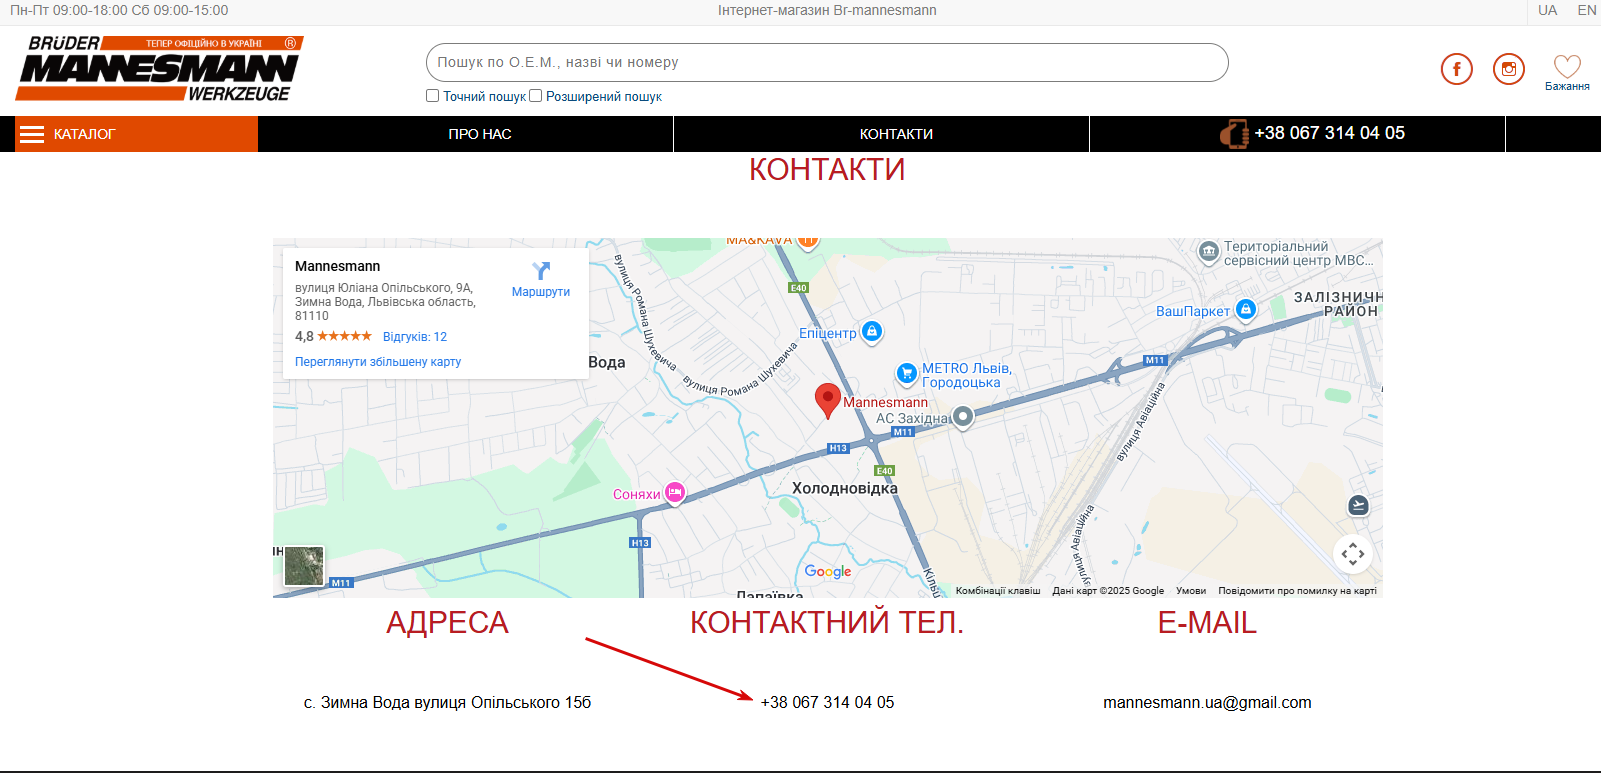The image size is (1601, 773).
Task: Enable the Точний пошук checkbox
Action: pos(433,96)
